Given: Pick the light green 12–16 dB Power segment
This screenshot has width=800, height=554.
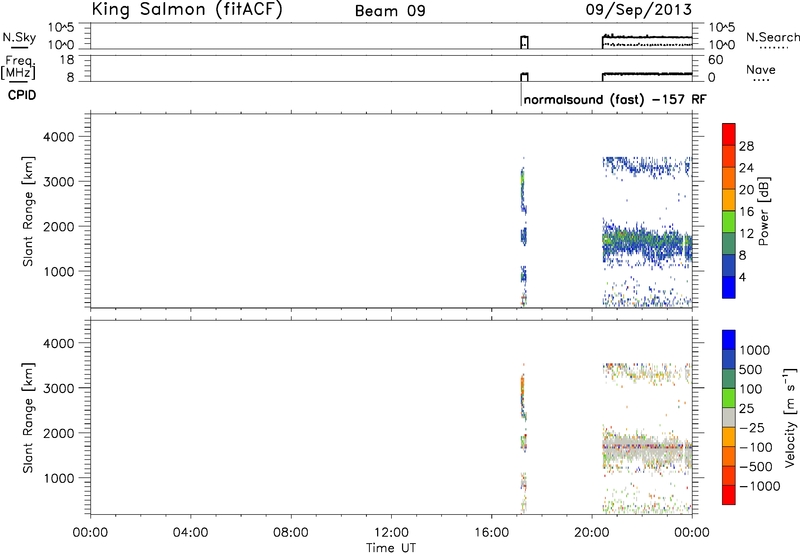Looking at the screenshot, I should (x=729, y=221).
